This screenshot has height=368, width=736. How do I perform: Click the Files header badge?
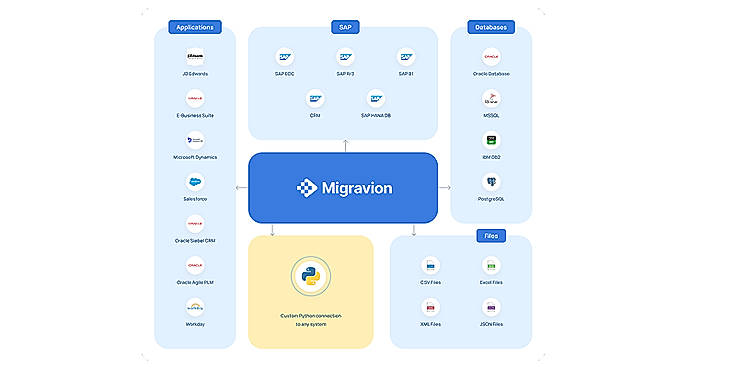pos(491,236)
